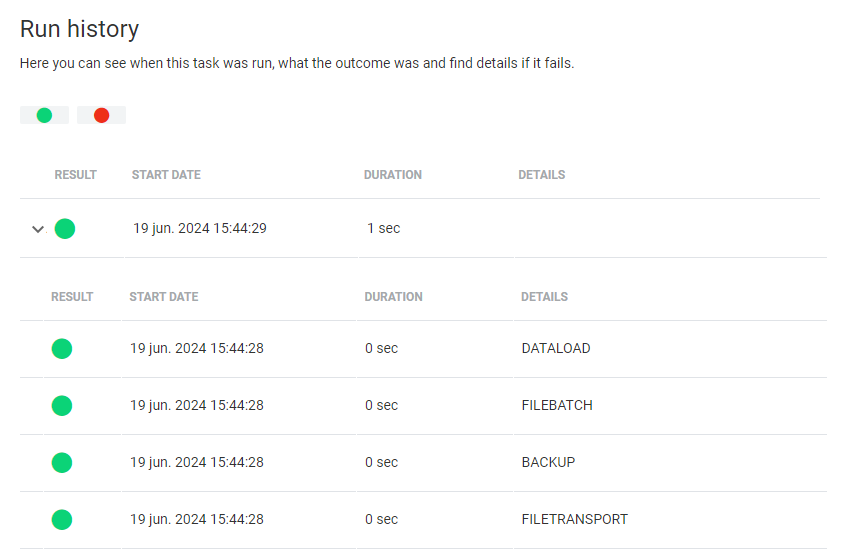Click green status dot of 15:44:29 run
Viewport: 855px width, 554px height.
[x=65, y=229]
